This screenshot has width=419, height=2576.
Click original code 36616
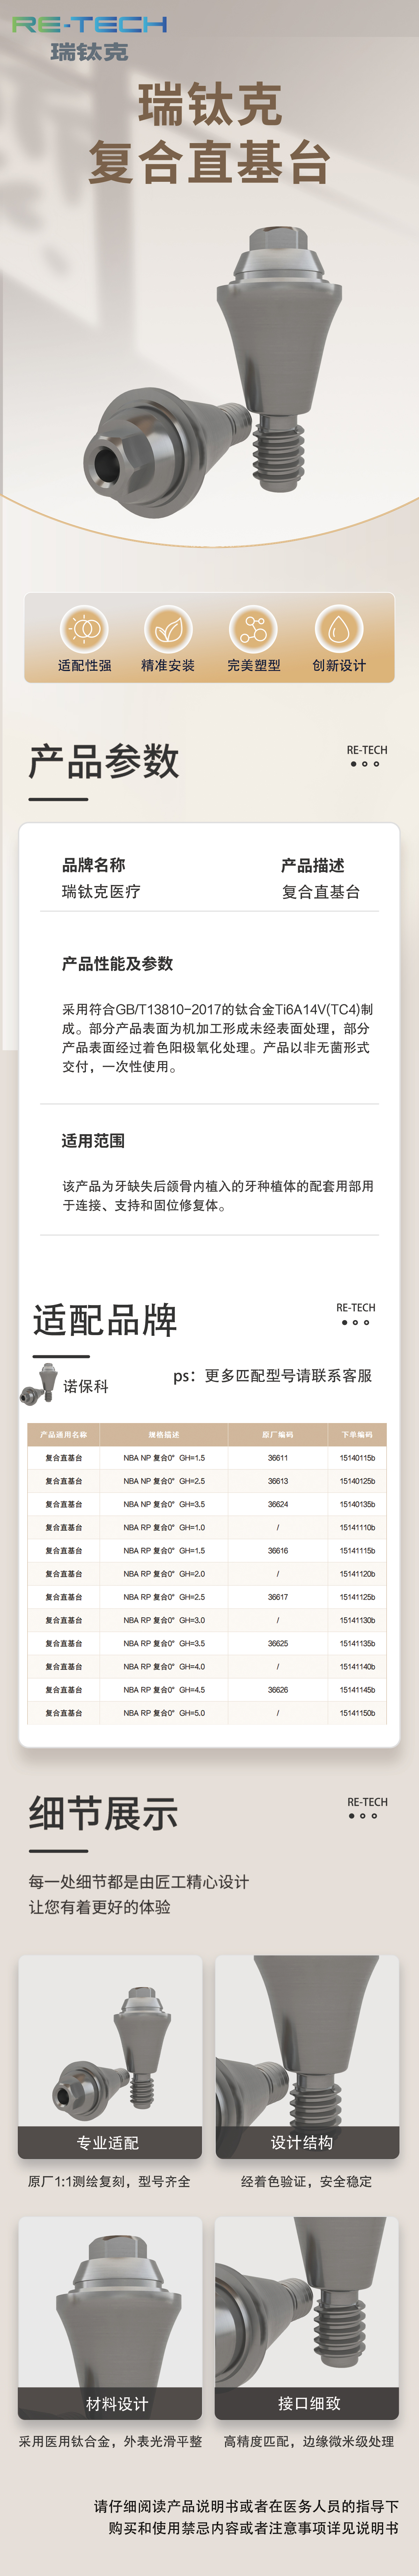tap(278, 1551)
